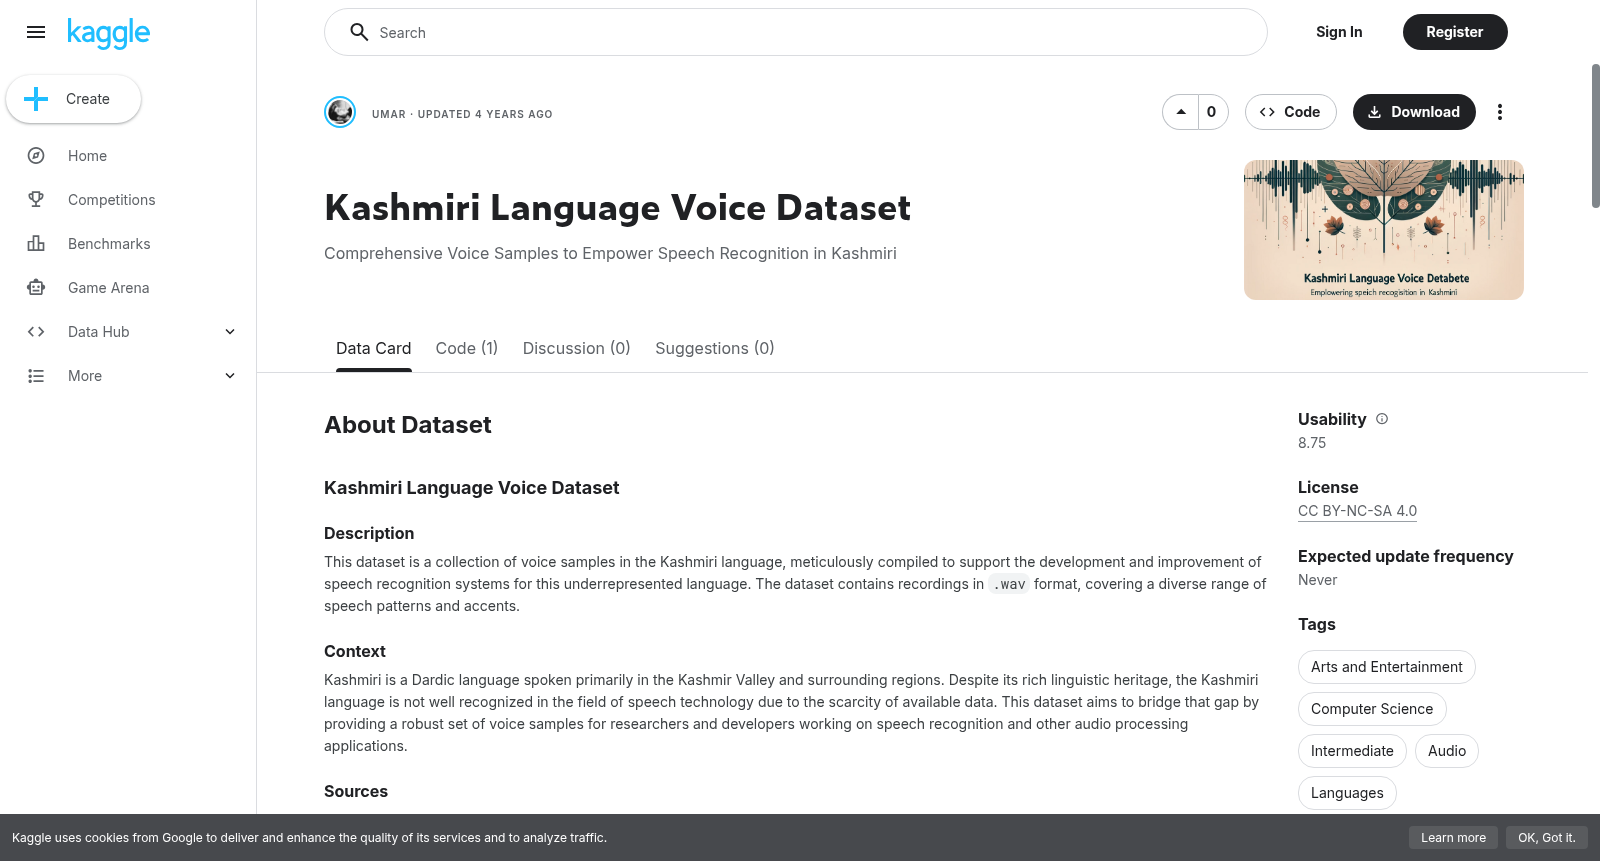
Task: Click the Data Hub code brackets icon
Action: 36,332
